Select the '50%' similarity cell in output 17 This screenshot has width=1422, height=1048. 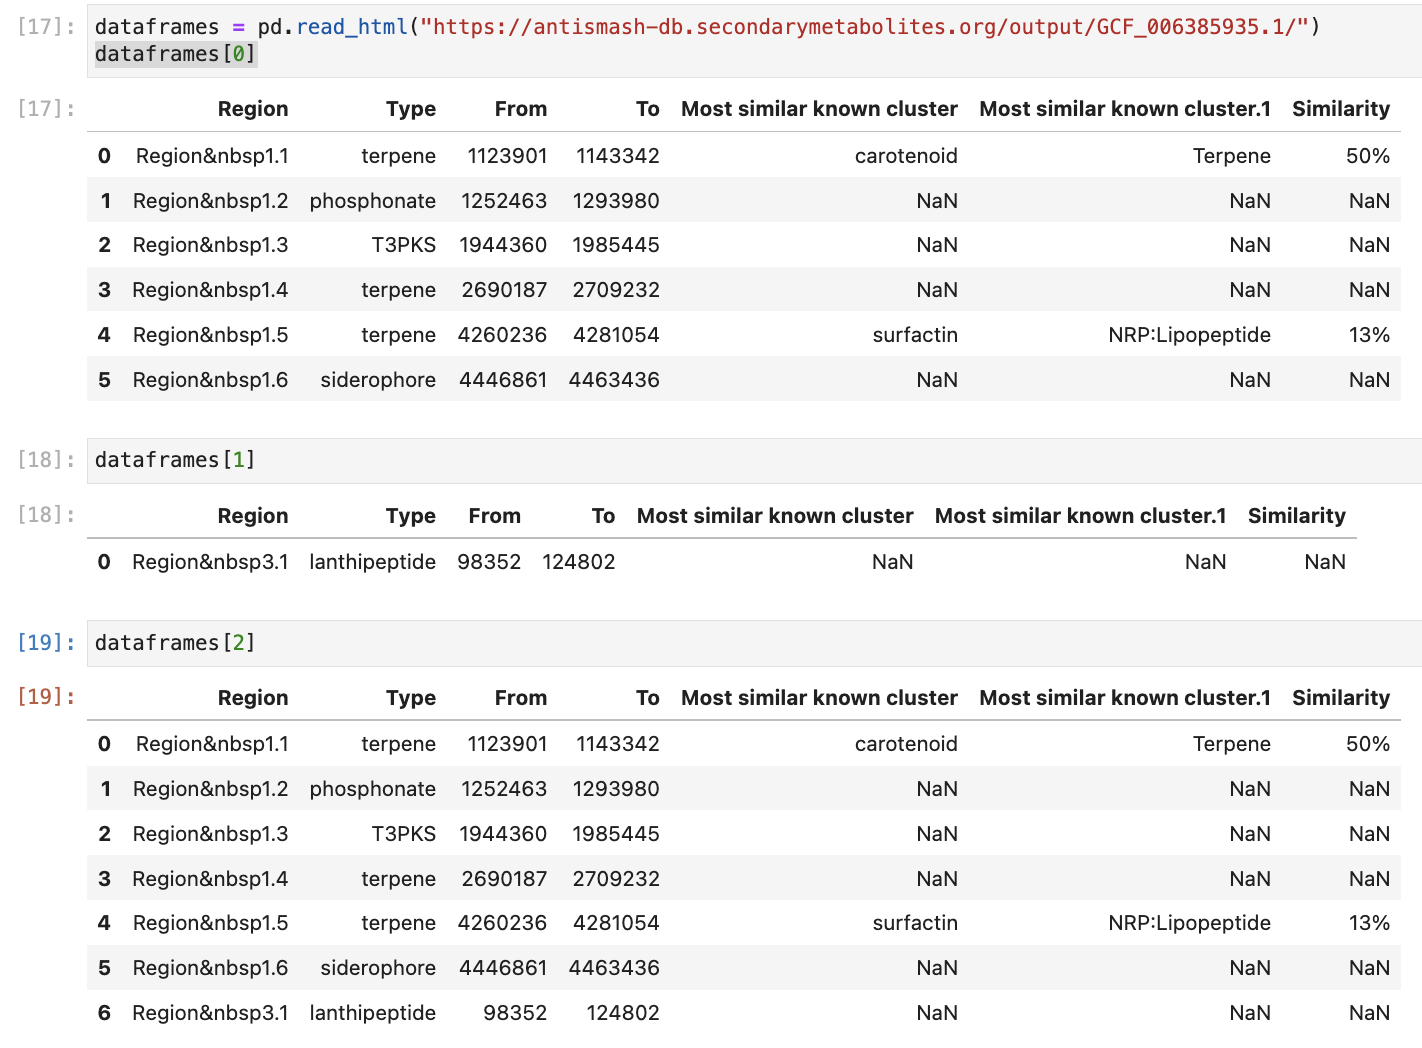(1368, 156)
